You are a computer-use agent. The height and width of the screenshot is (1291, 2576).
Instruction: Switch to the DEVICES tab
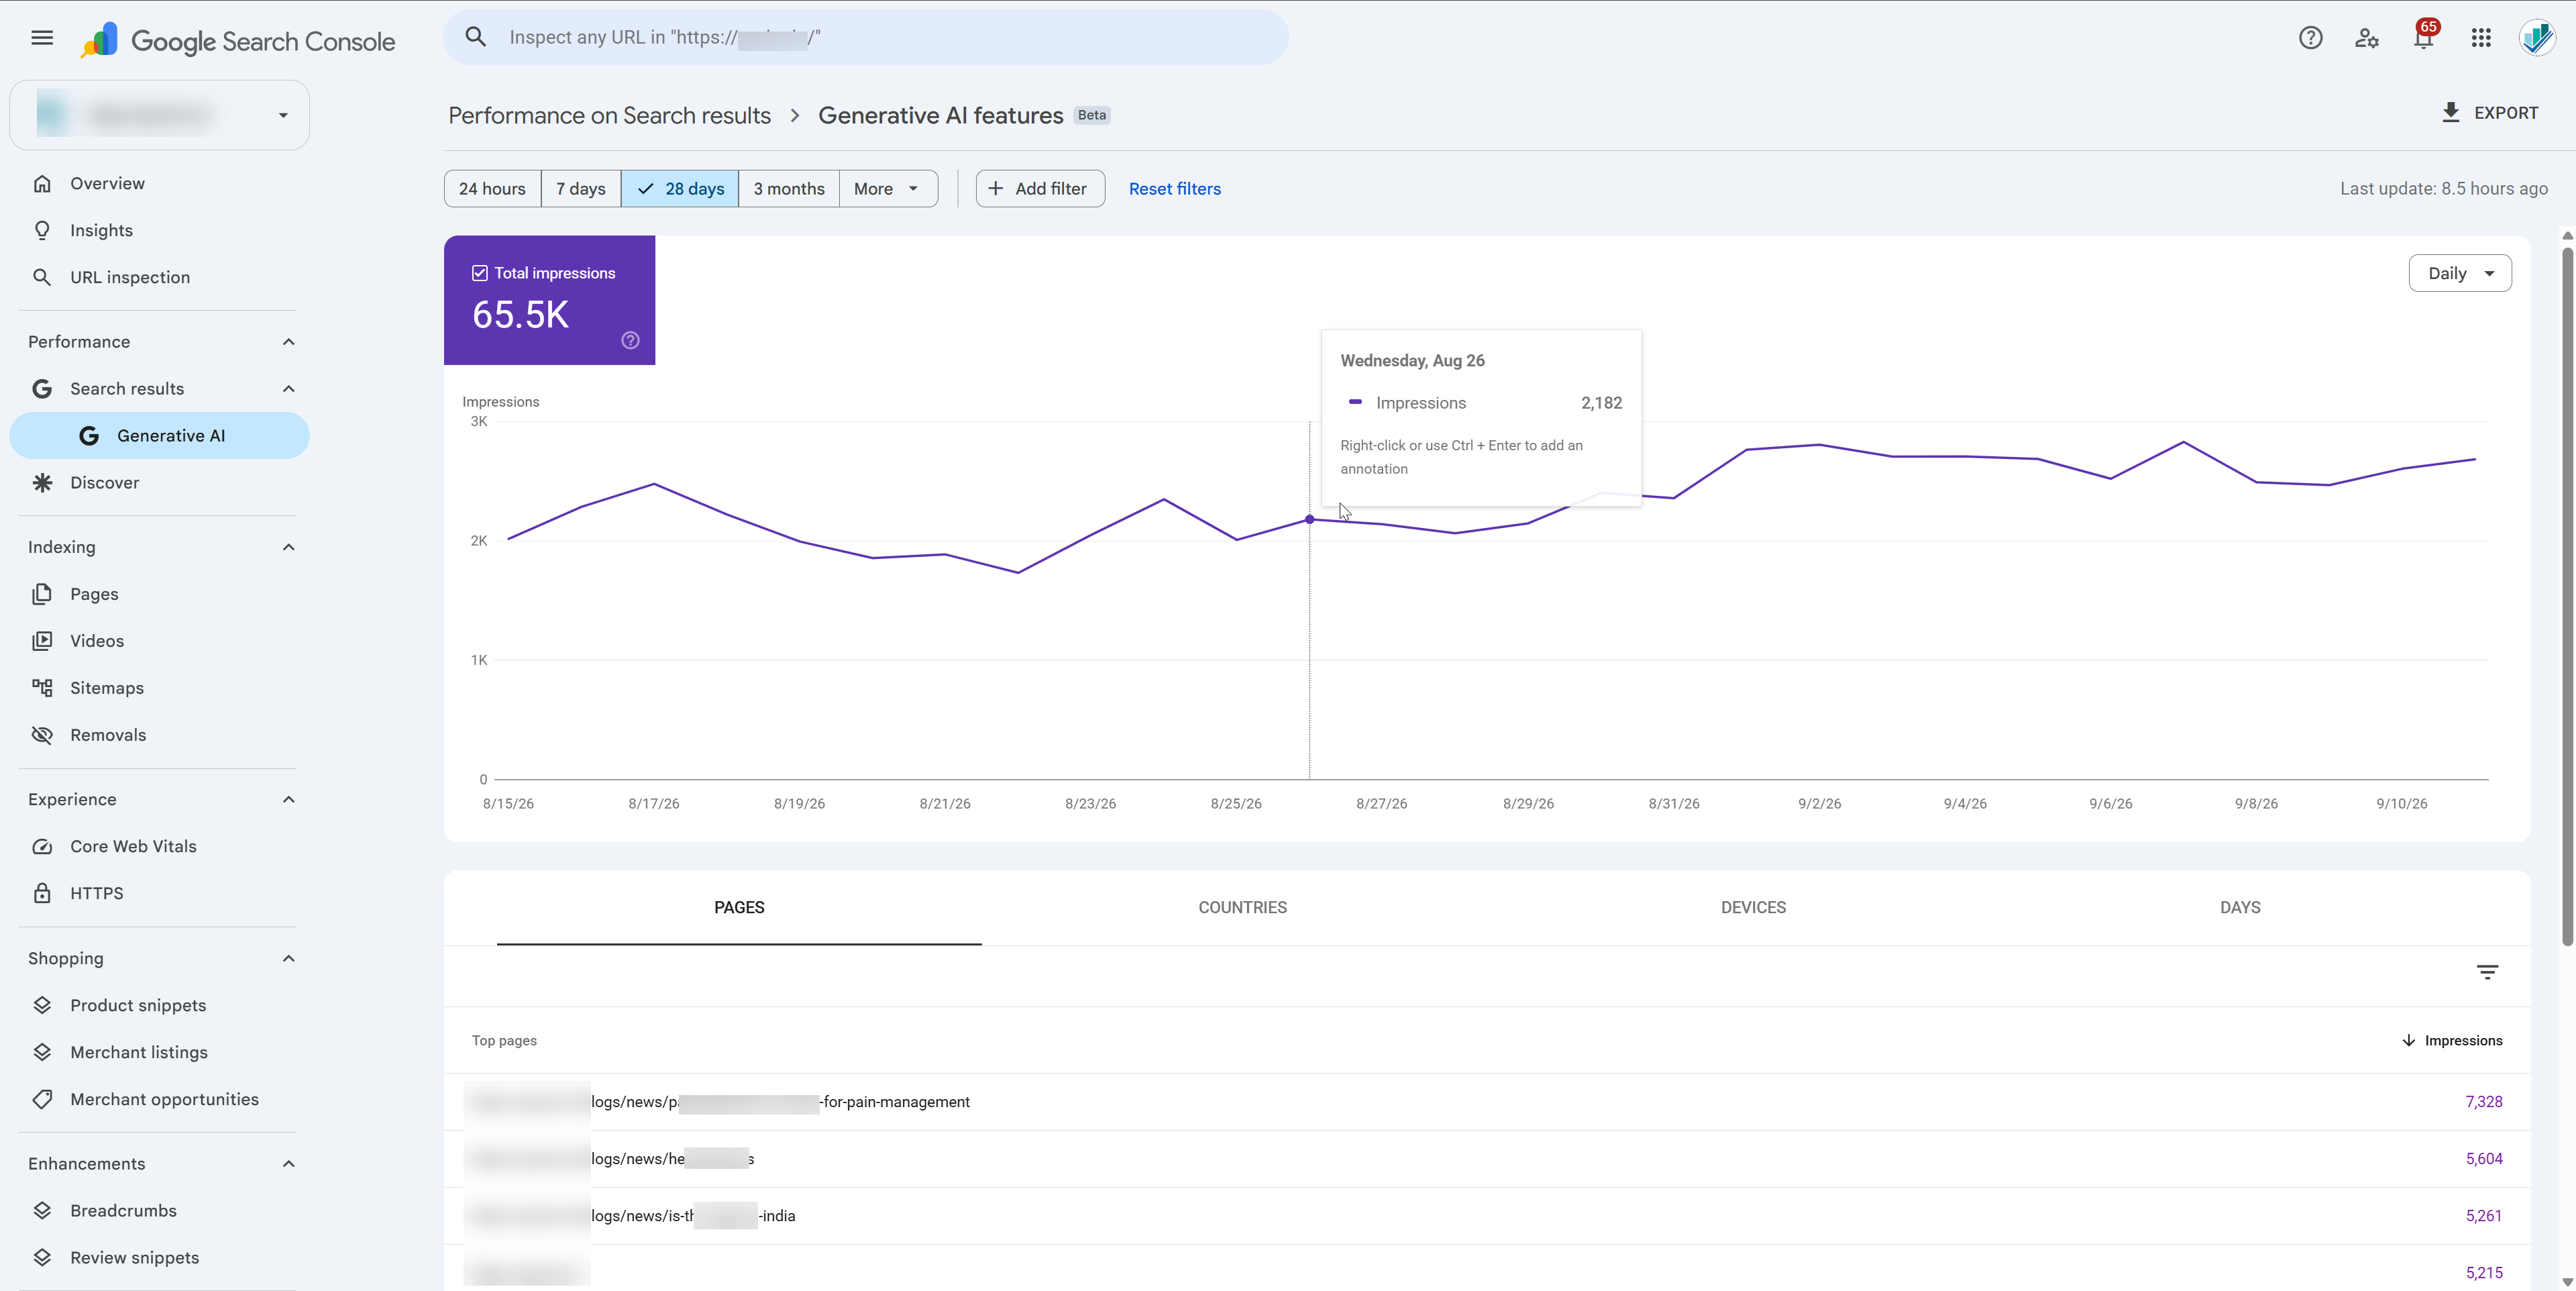click(x=1753, y=908)
